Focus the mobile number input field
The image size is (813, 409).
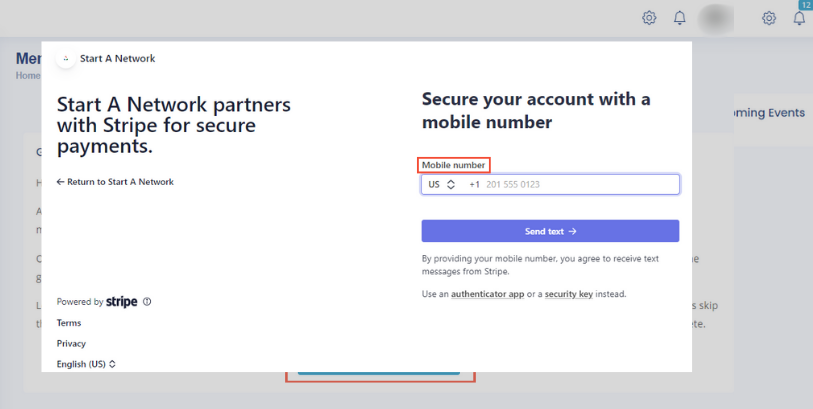(578, 184)
